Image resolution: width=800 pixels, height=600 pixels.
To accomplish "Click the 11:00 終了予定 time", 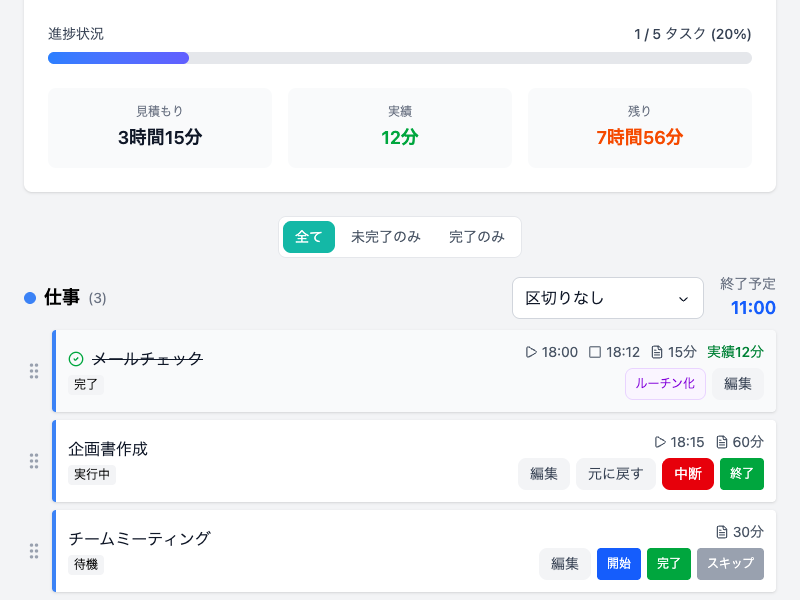I will click(752, 308).
